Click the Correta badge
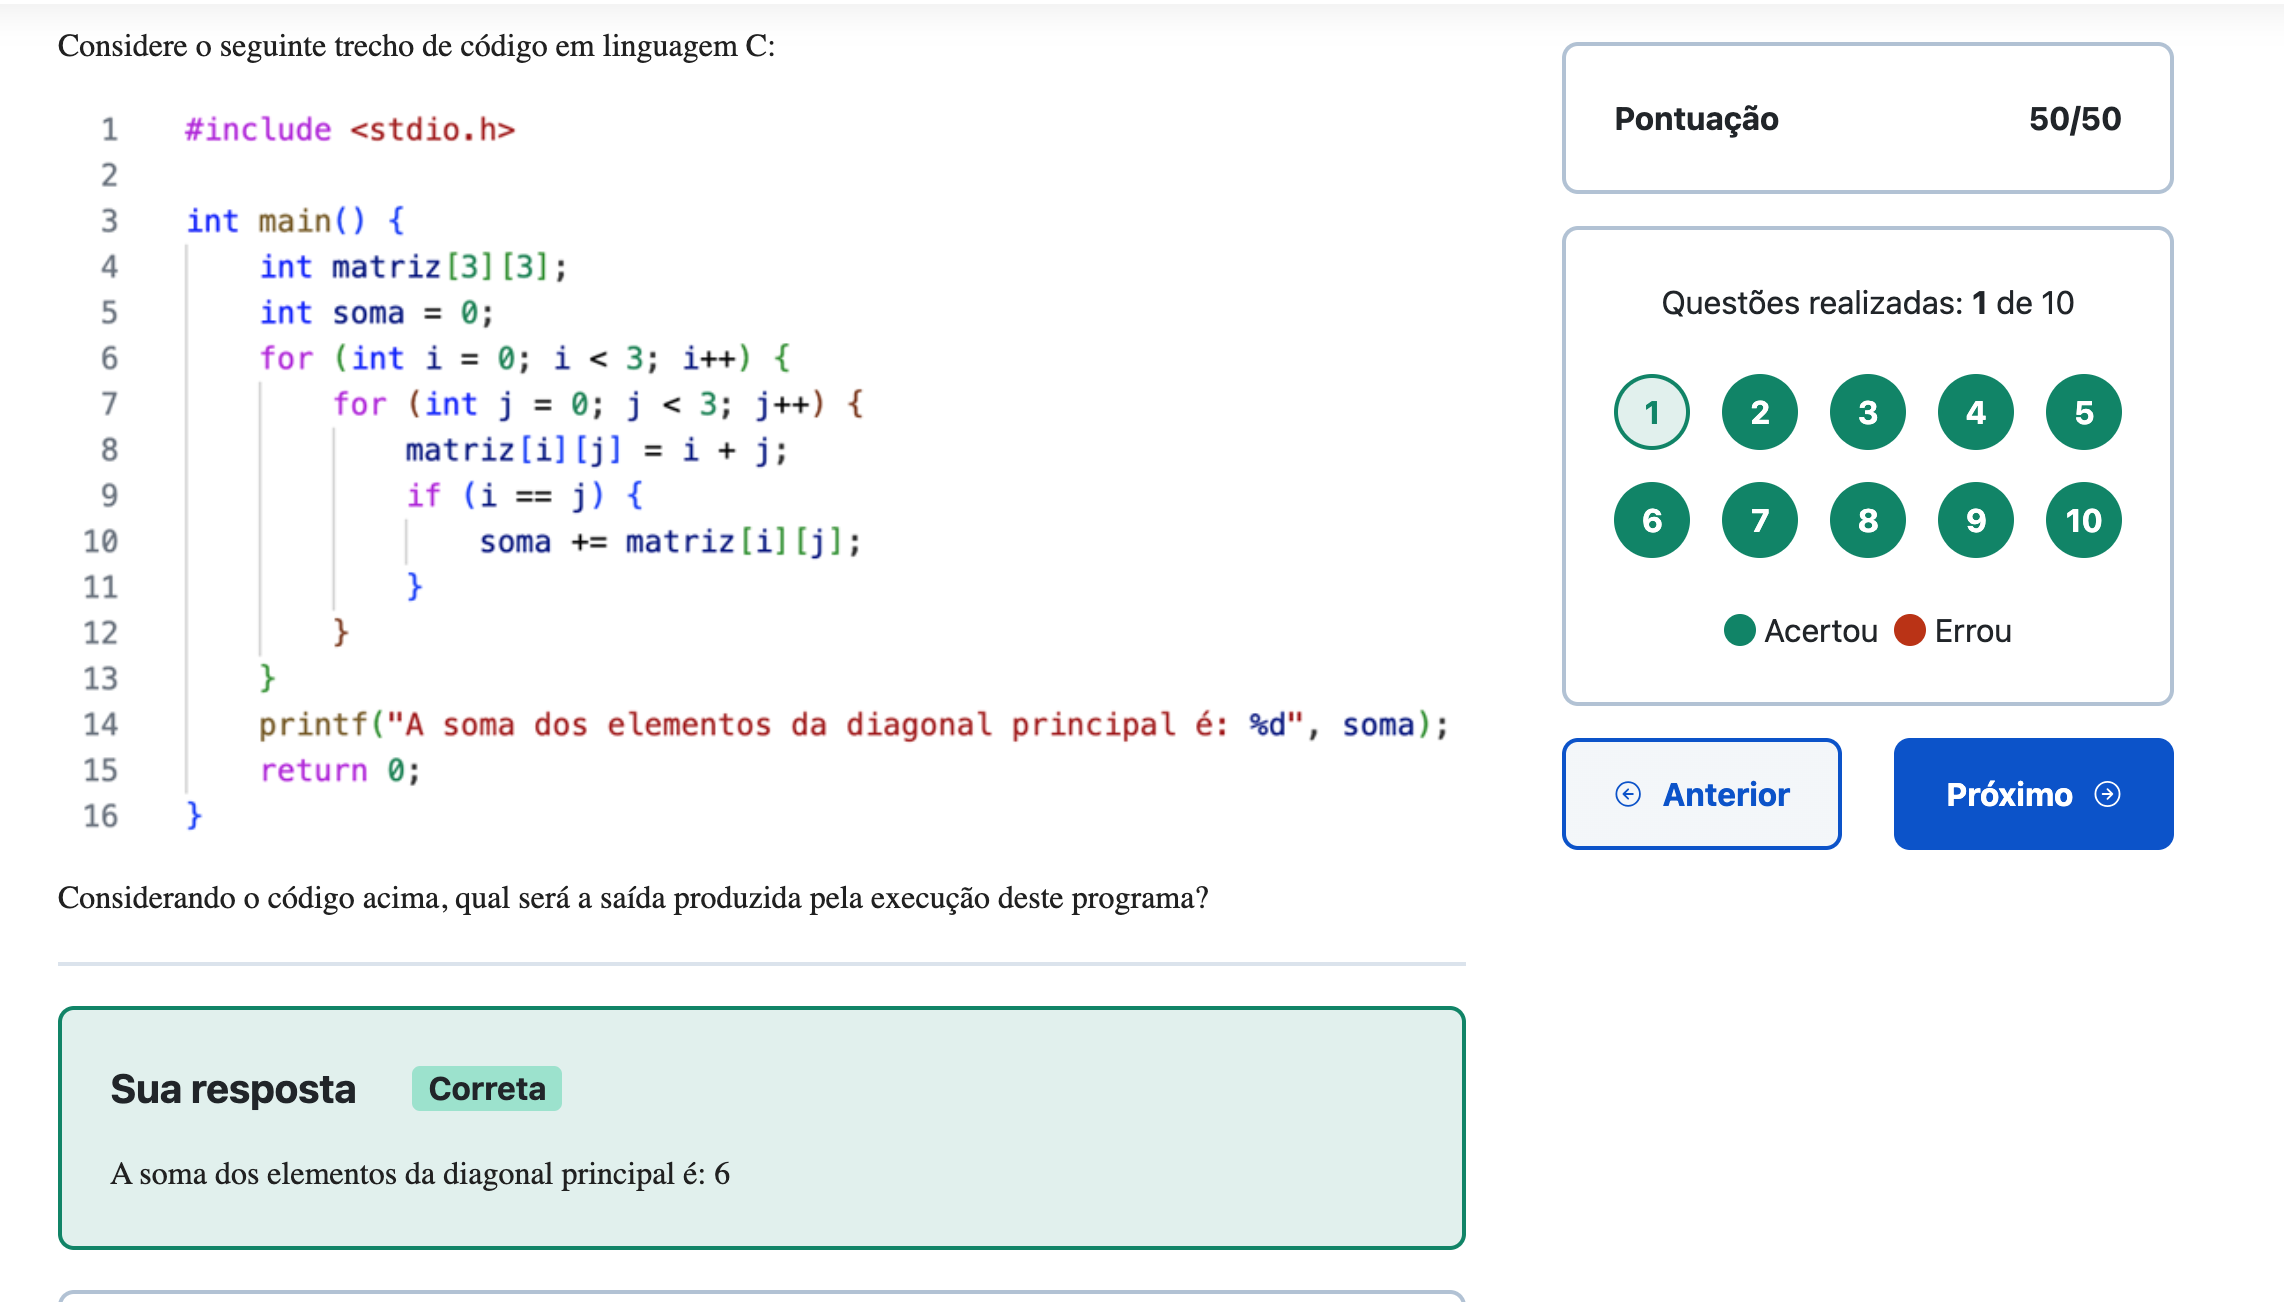Image resolution: width=2284 pixels, height=1302 pixels. coord(486,1088)
